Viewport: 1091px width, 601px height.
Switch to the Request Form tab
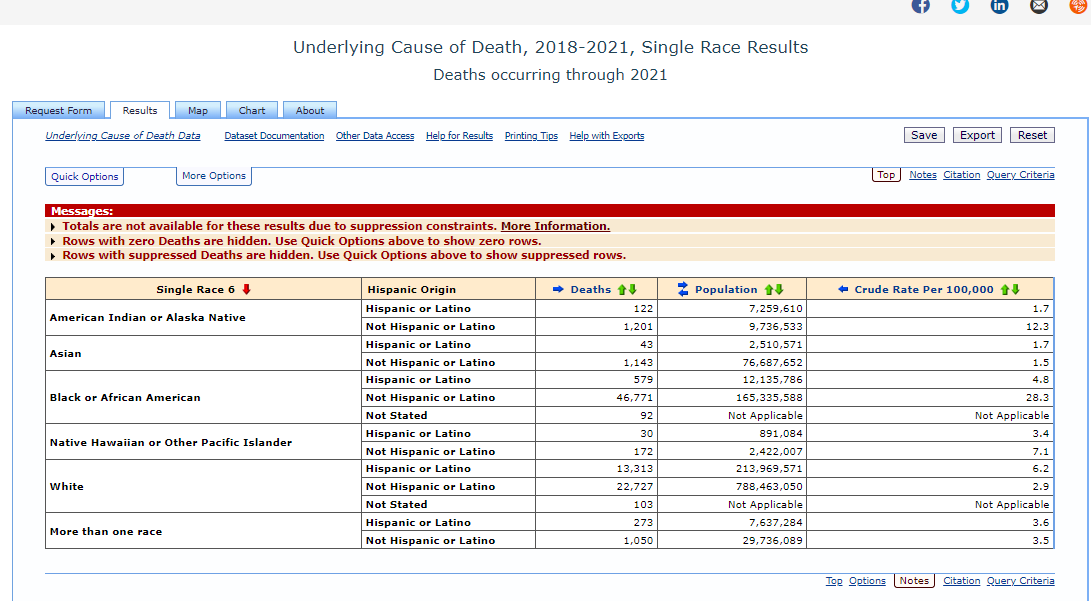[x=58, y=110]
